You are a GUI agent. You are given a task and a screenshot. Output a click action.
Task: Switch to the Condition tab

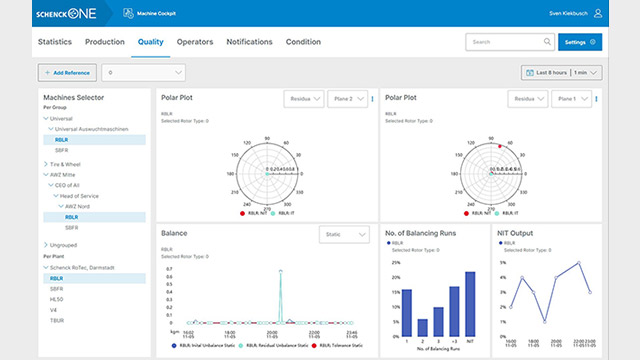point(303,42)
